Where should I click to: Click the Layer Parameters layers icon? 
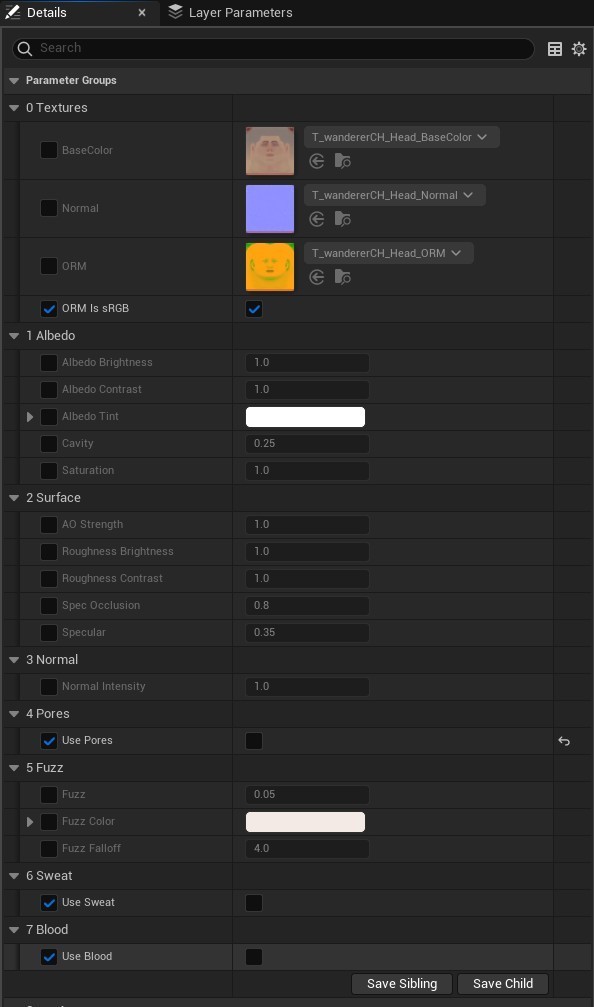[x=175, y=12]
